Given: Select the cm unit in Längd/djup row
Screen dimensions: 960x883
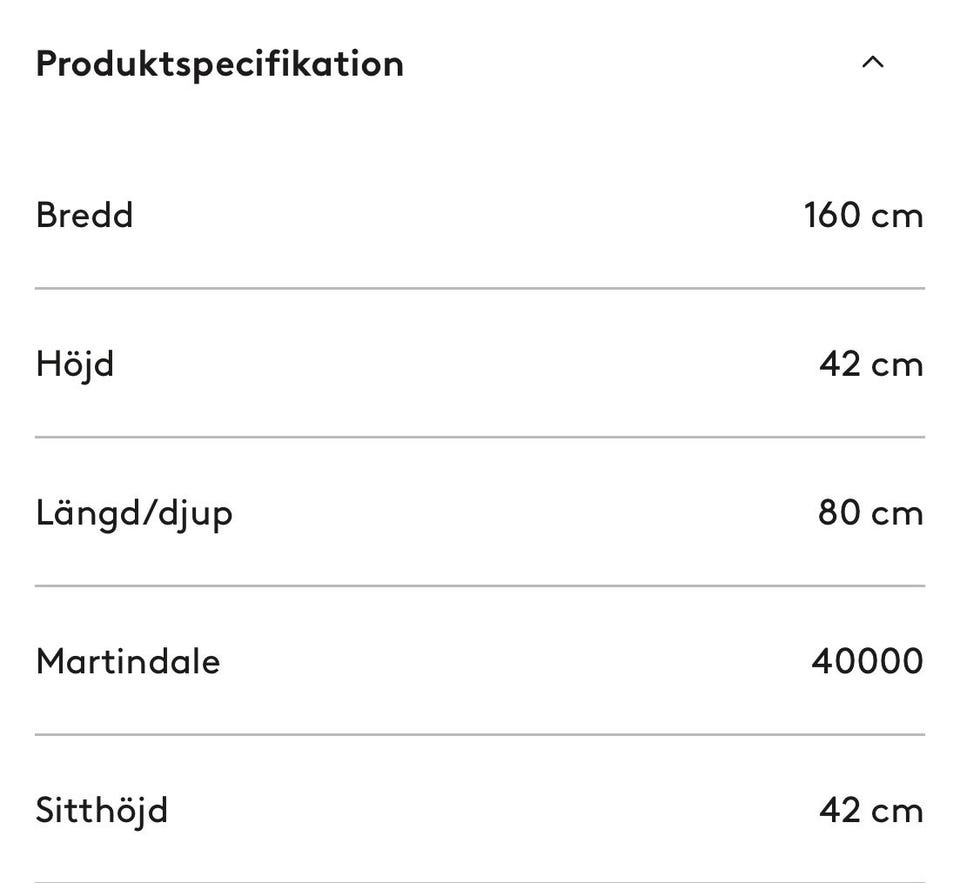Looking at the screenshot, I should pyautogui.click(x=897, y=515).
